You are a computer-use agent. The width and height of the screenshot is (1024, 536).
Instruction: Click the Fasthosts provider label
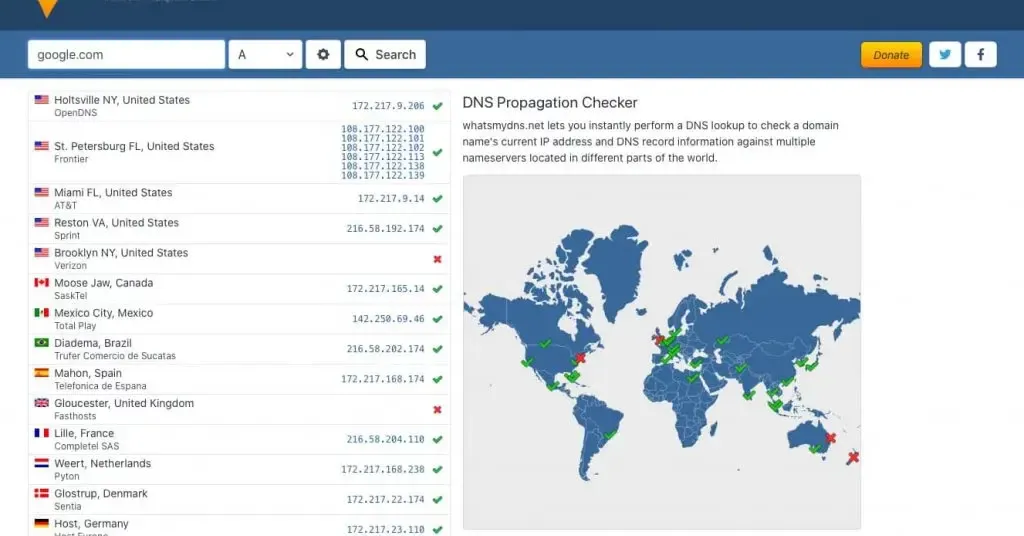(x=75, y=416)
